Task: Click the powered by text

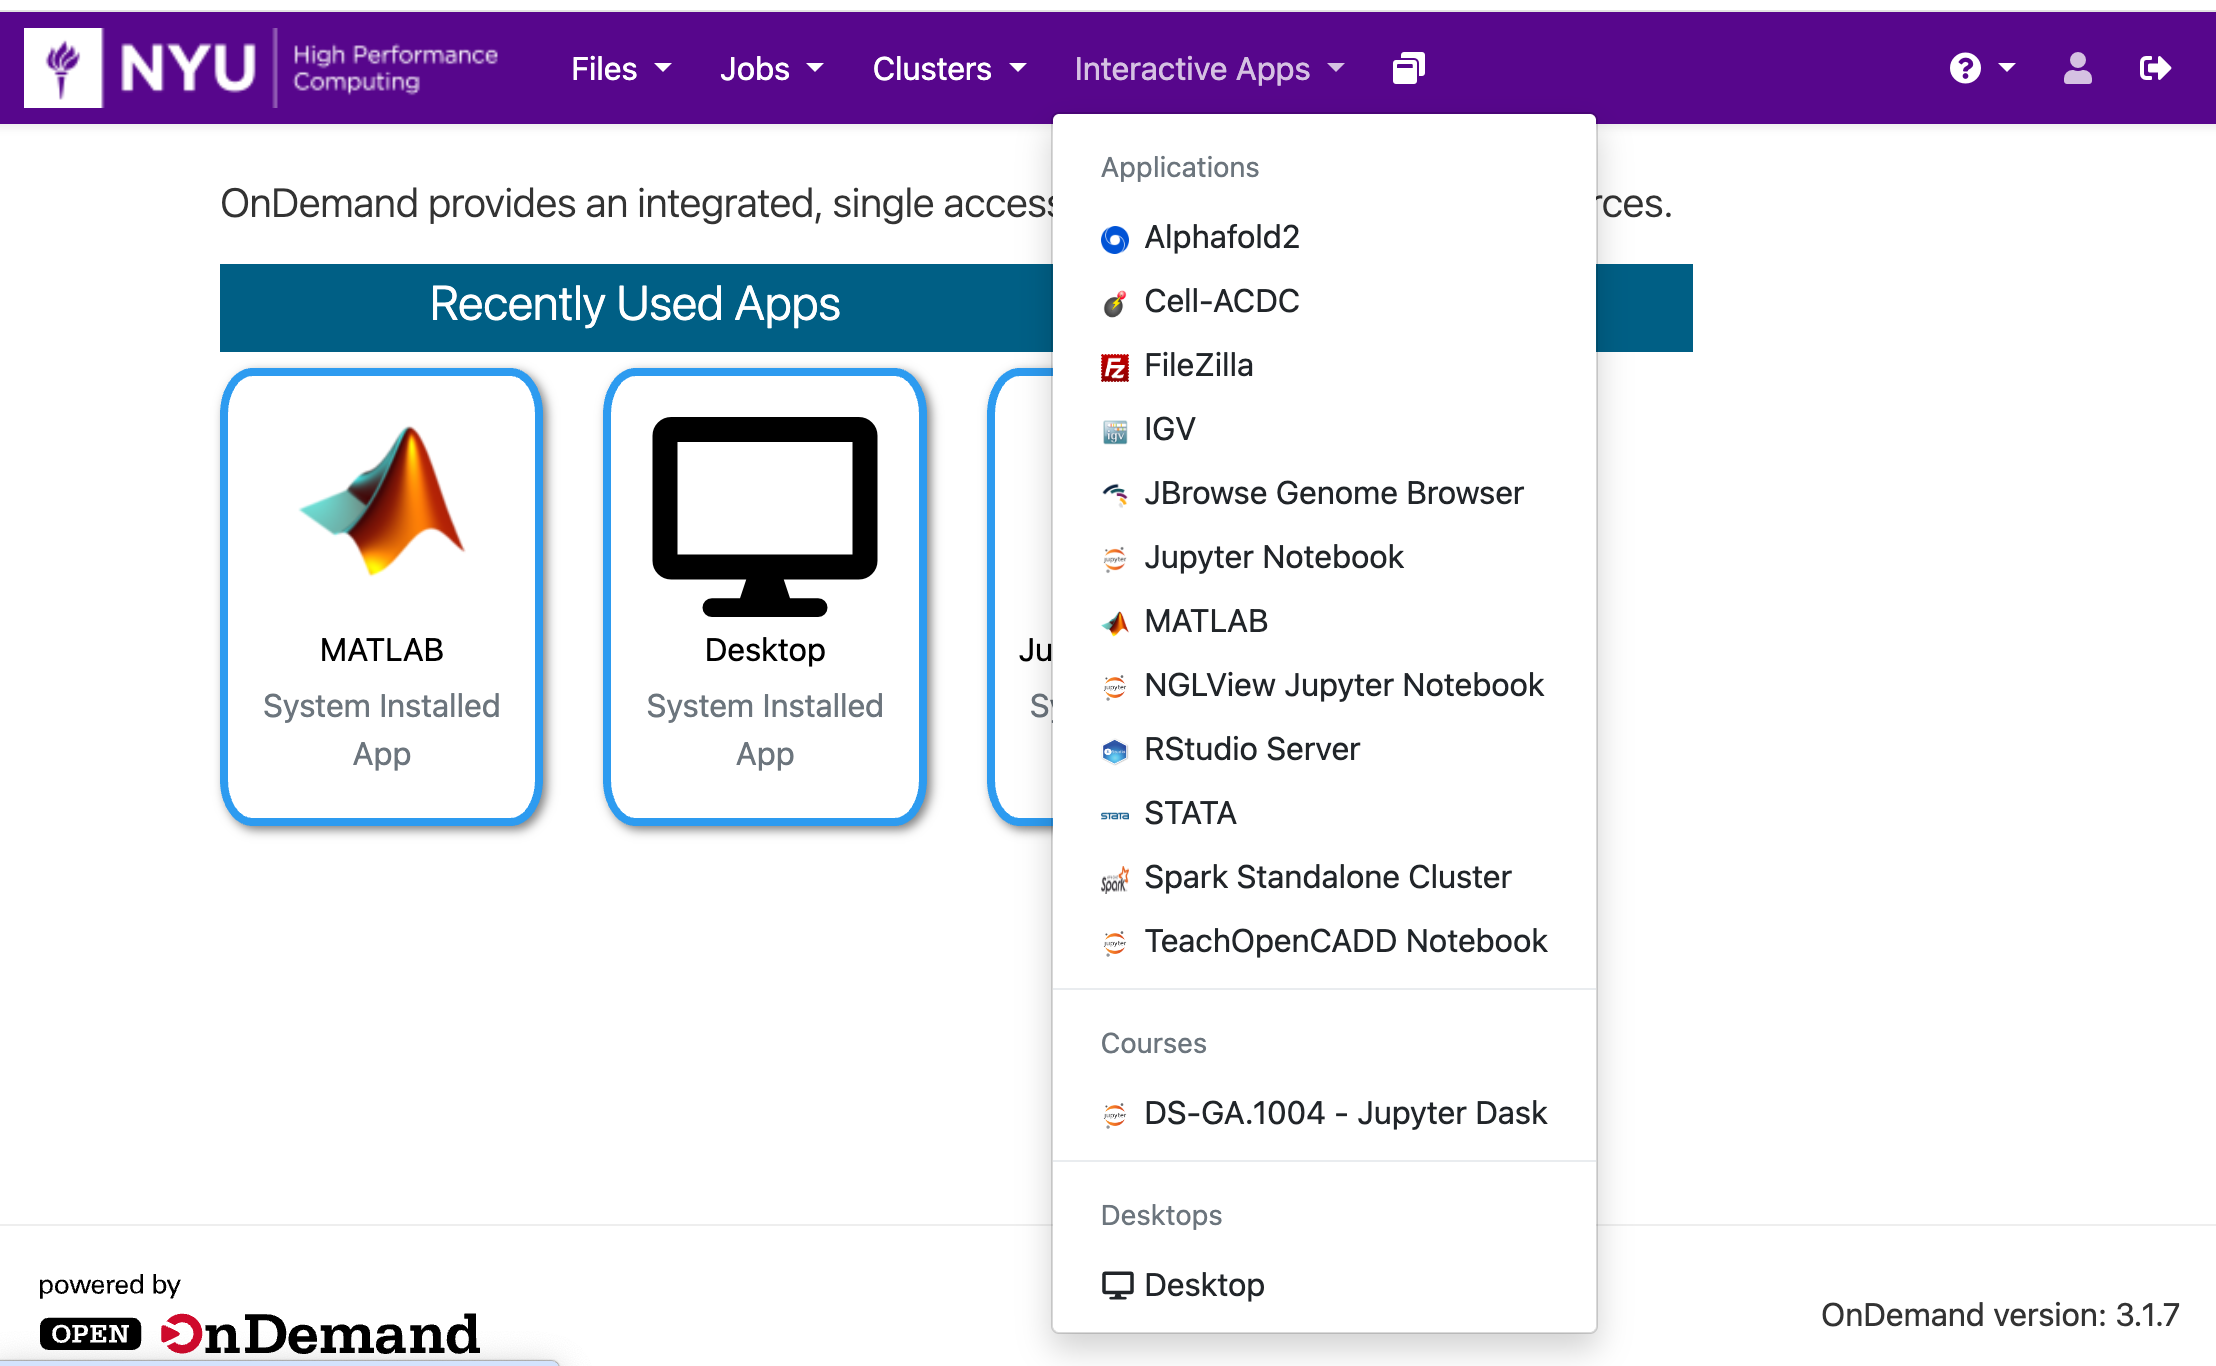Action: point(109,1285)
